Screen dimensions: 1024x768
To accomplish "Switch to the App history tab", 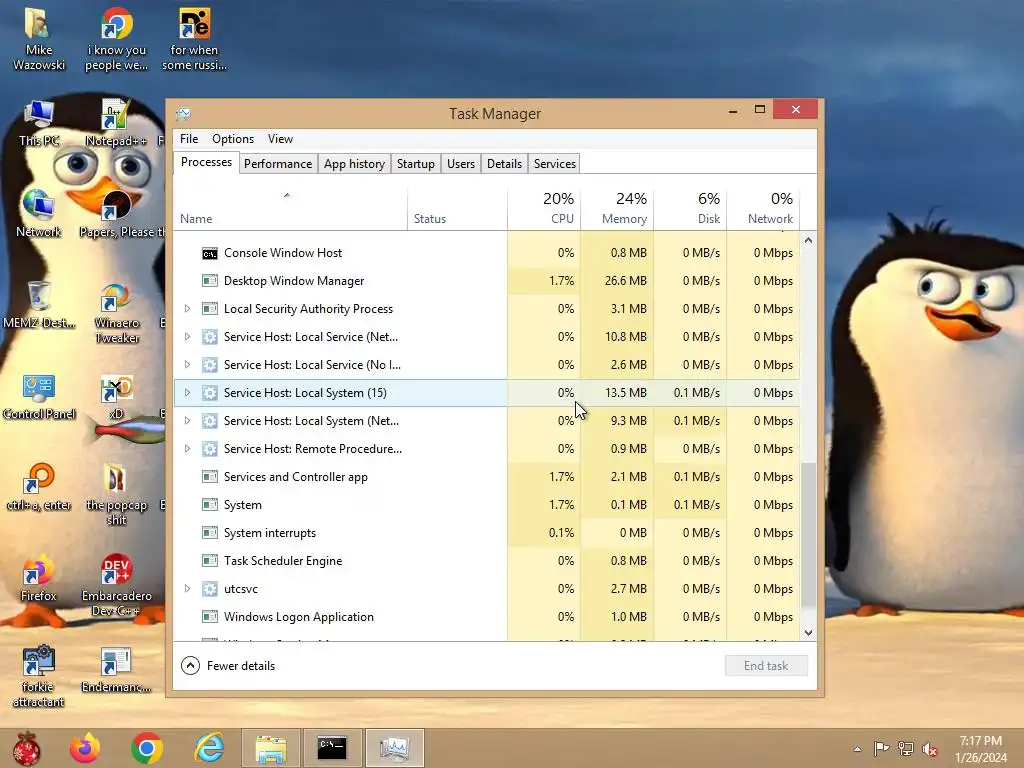I will [x=355, y=164].
